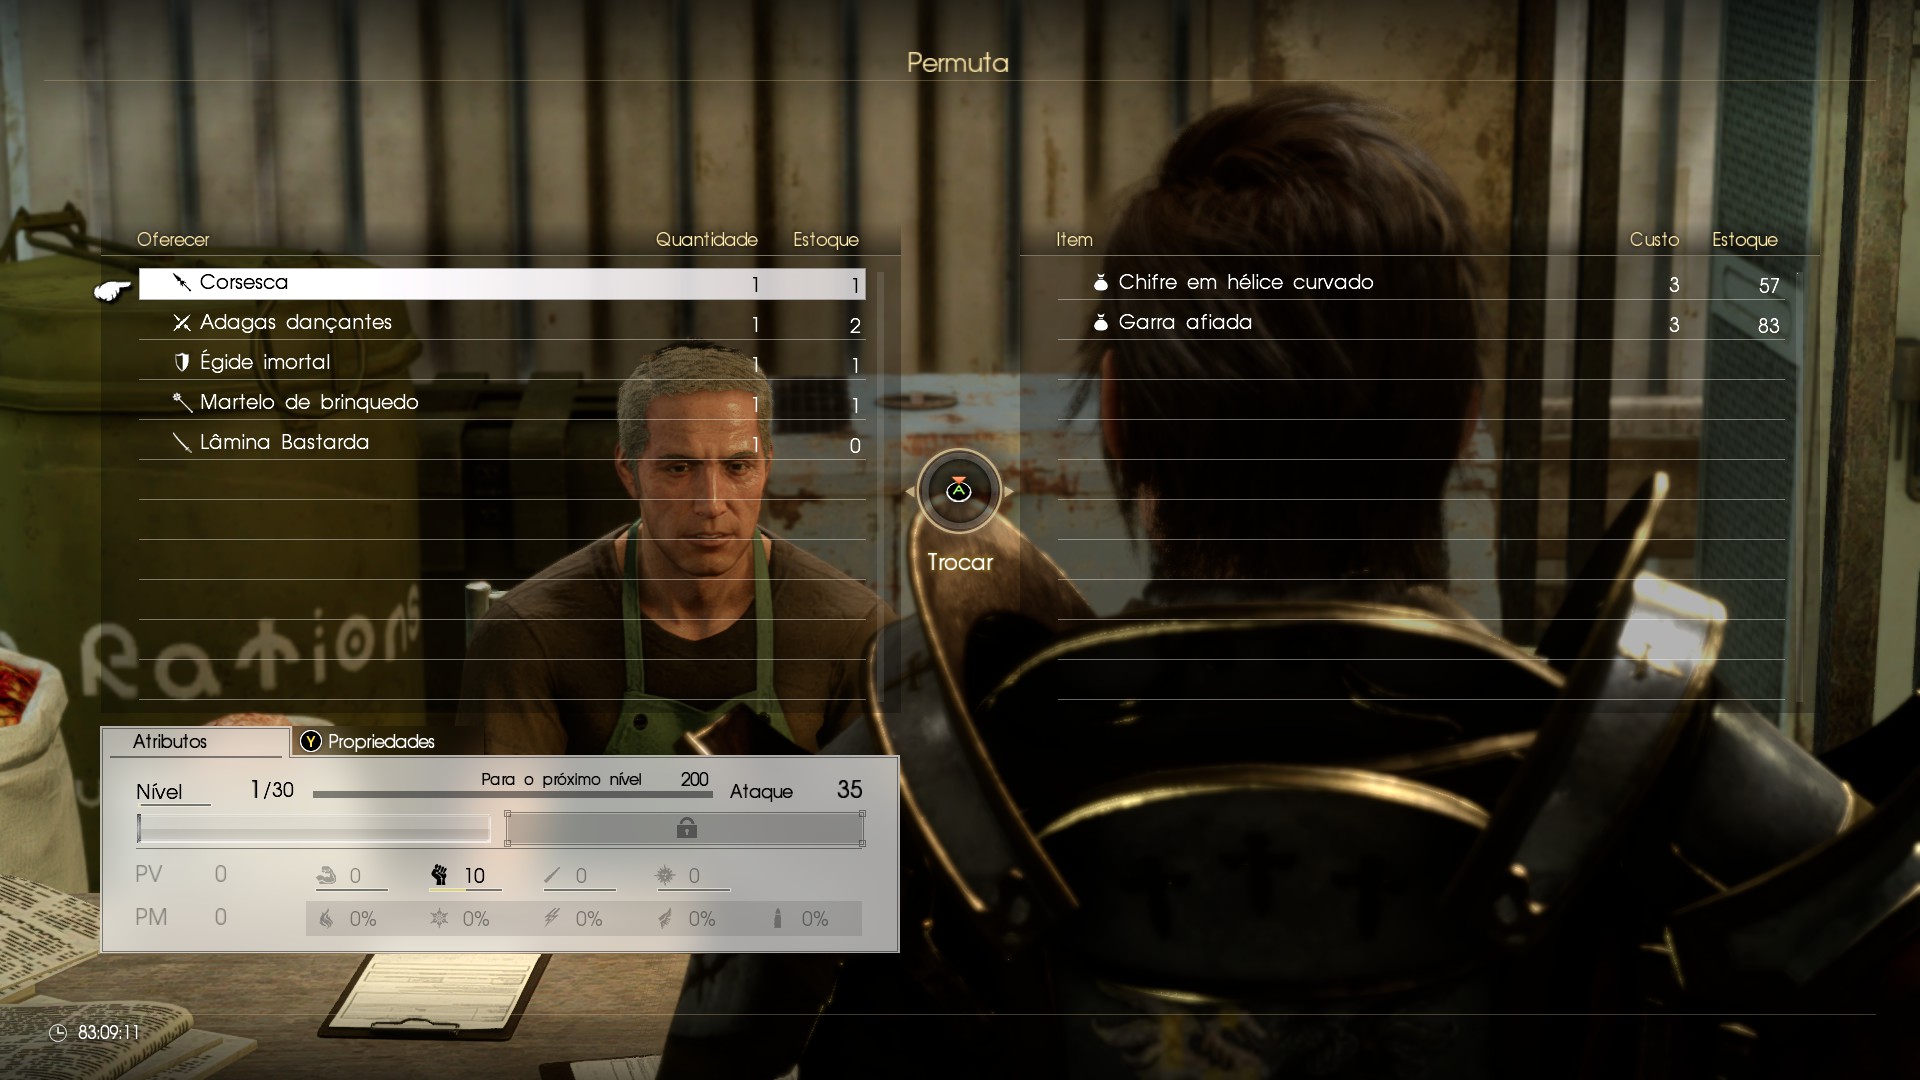The height and width of the screenshot is (1080, 1920).
Task: Click the raised fist stat icon
Action: (439, 876)
